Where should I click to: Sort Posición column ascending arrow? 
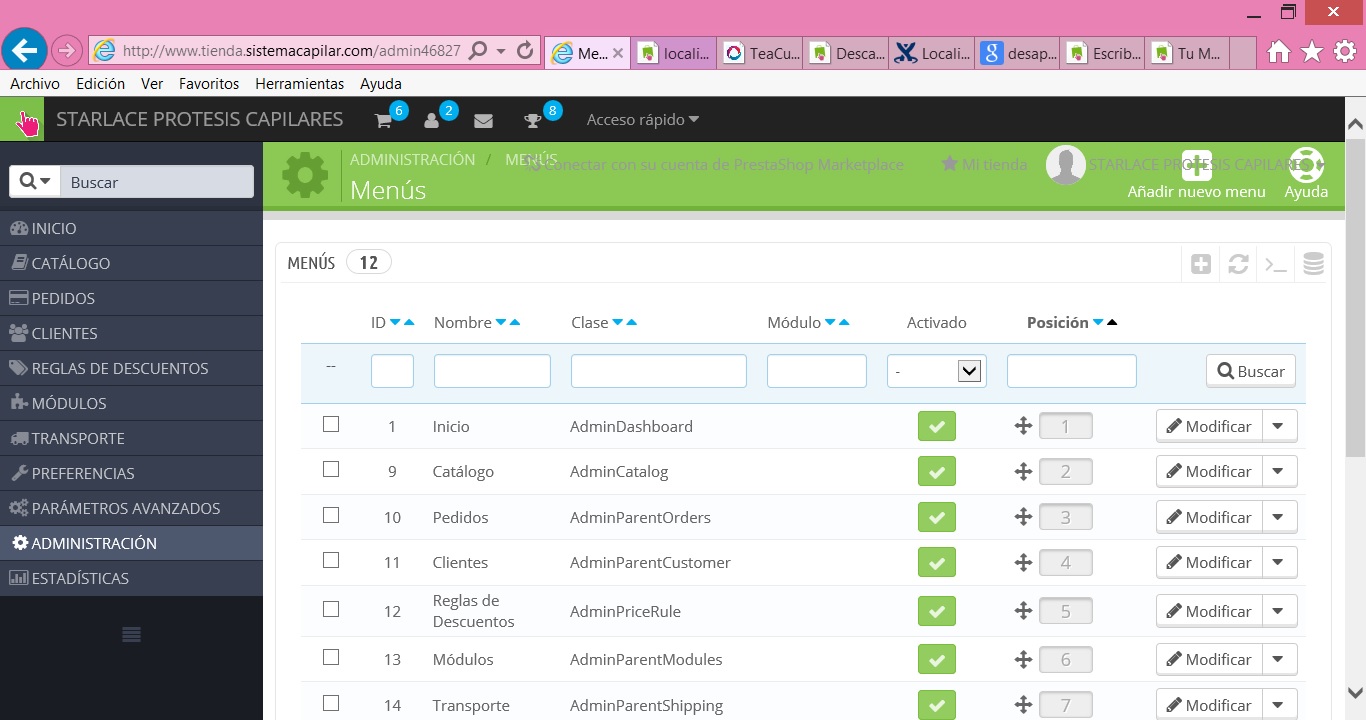(1112, 322)
